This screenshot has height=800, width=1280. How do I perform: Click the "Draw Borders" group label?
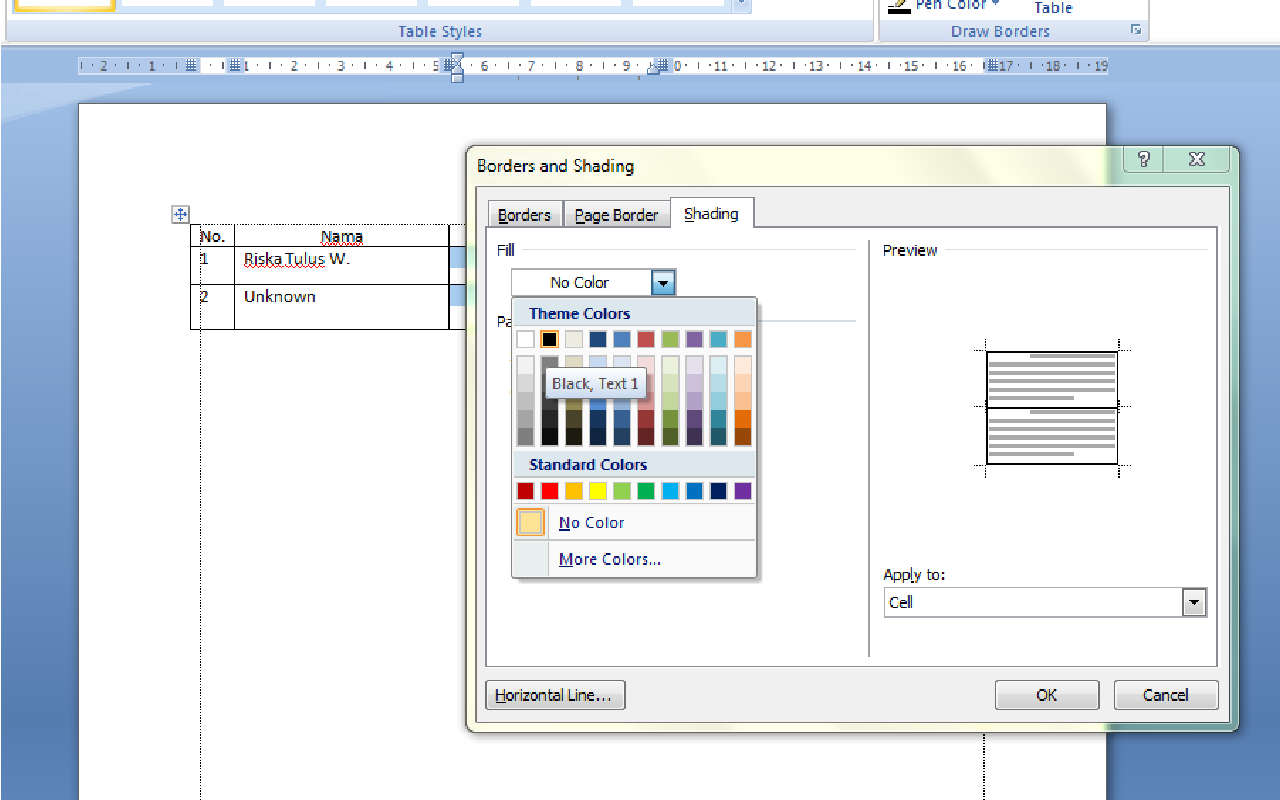tap(1000, 32)
